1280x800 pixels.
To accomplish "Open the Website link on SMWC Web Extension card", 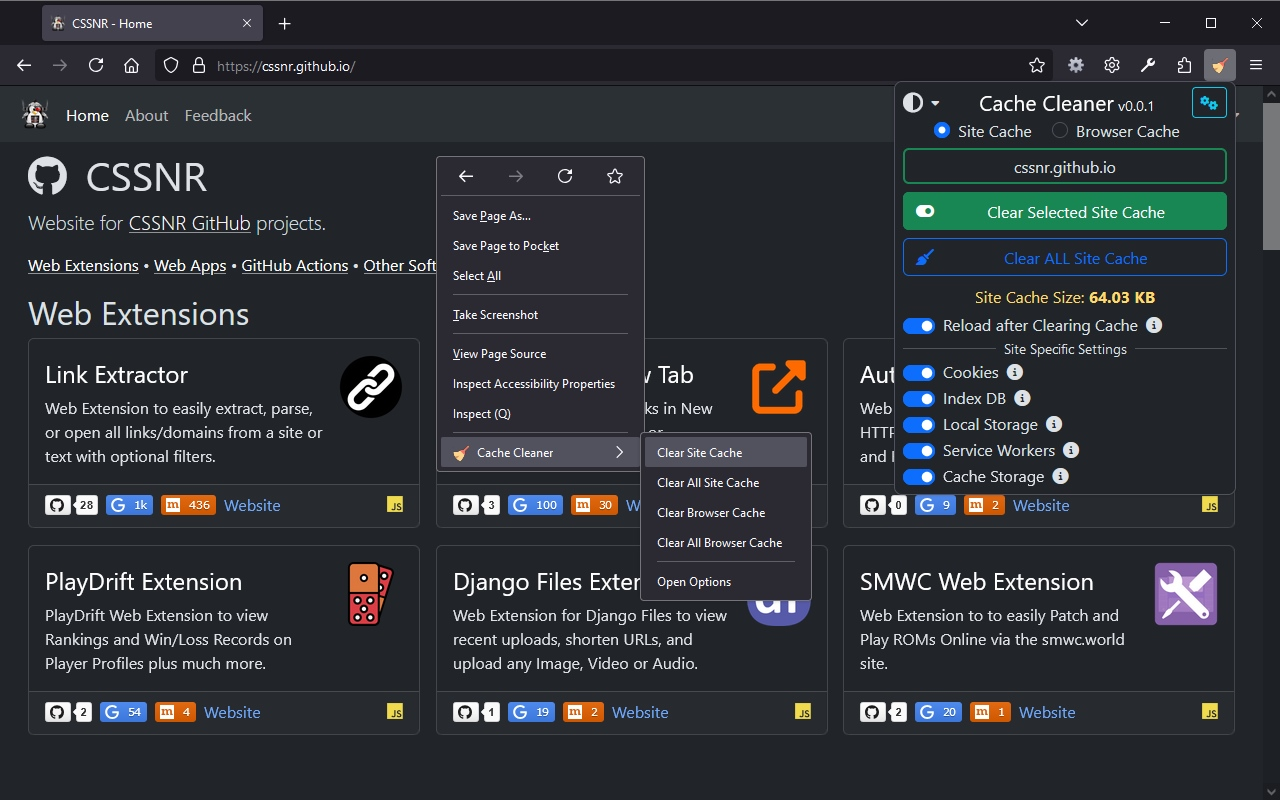I will pyautogui.click(x=1047, y=713).
